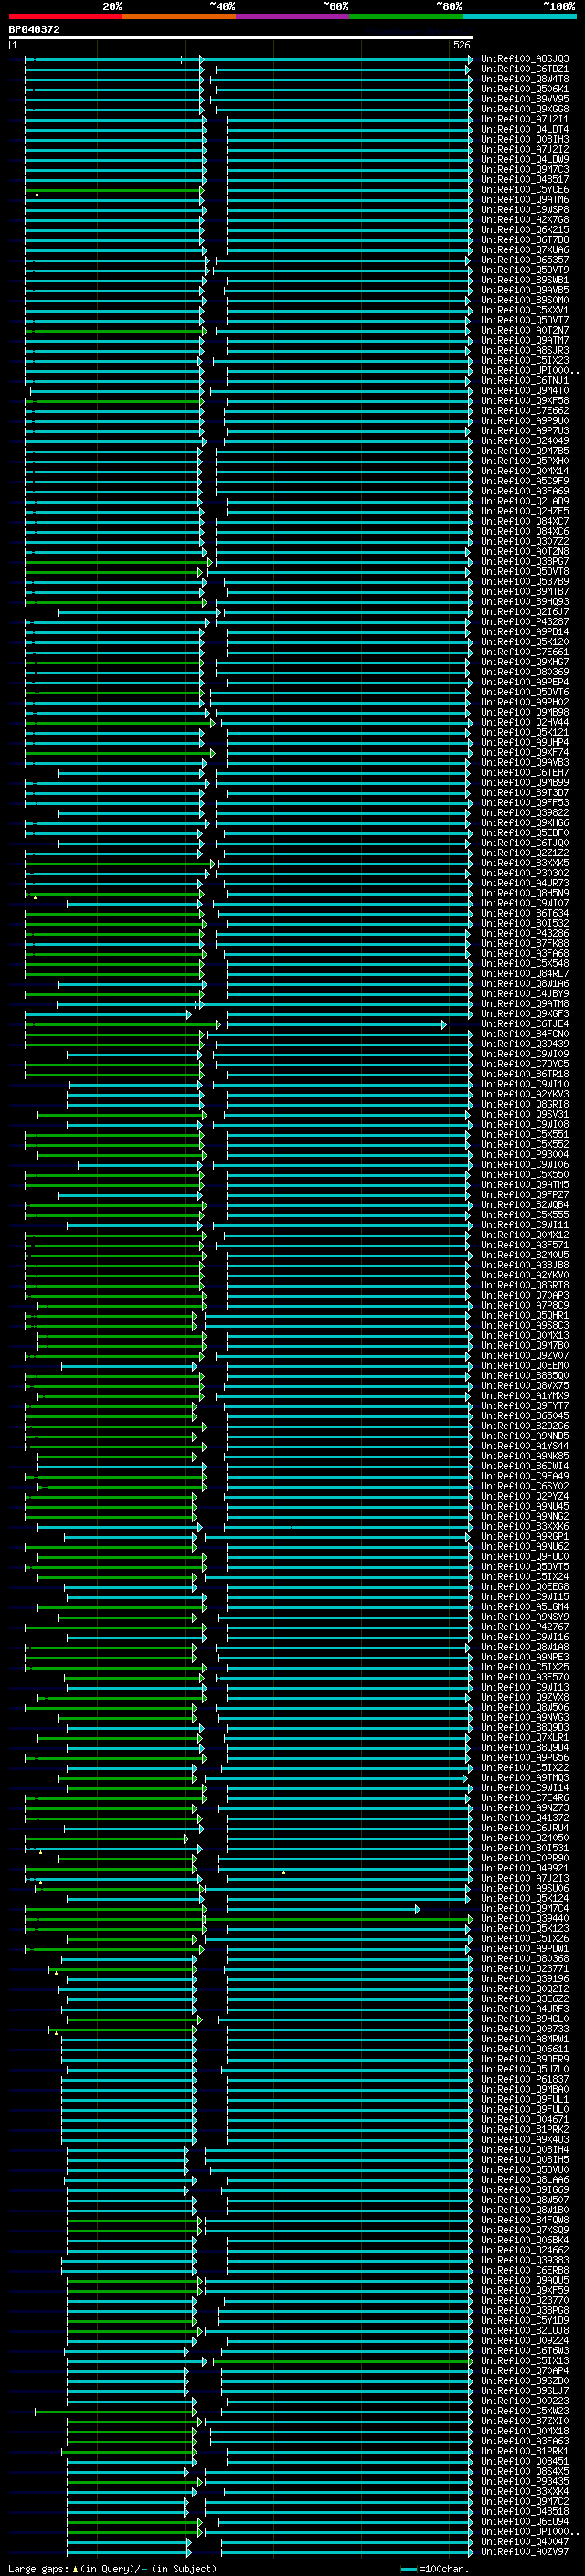The image size is (585, 2576).
Task: Select label UniRef100_Q7XUA6
Action: [525, 250]
